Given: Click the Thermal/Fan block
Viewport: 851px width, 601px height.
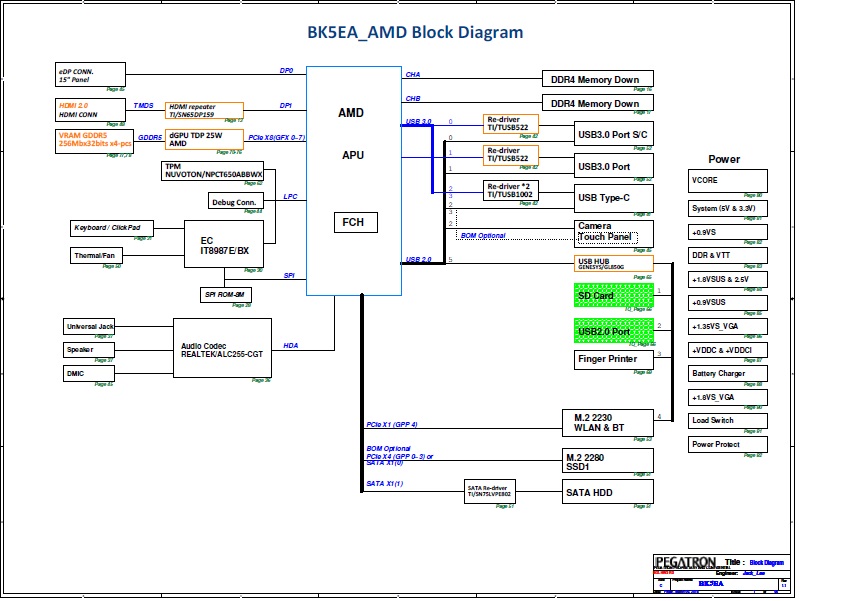Looking at the screenshot, I should [96, 255].
